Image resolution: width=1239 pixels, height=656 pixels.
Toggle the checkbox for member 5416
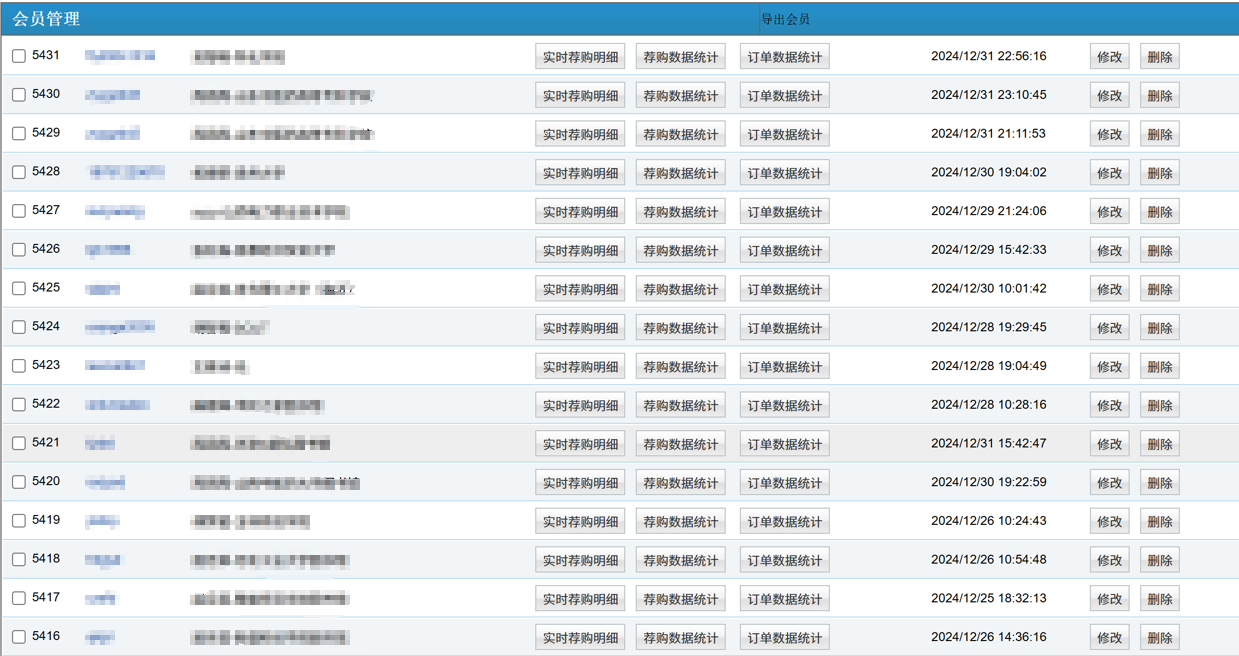point(19,637)
